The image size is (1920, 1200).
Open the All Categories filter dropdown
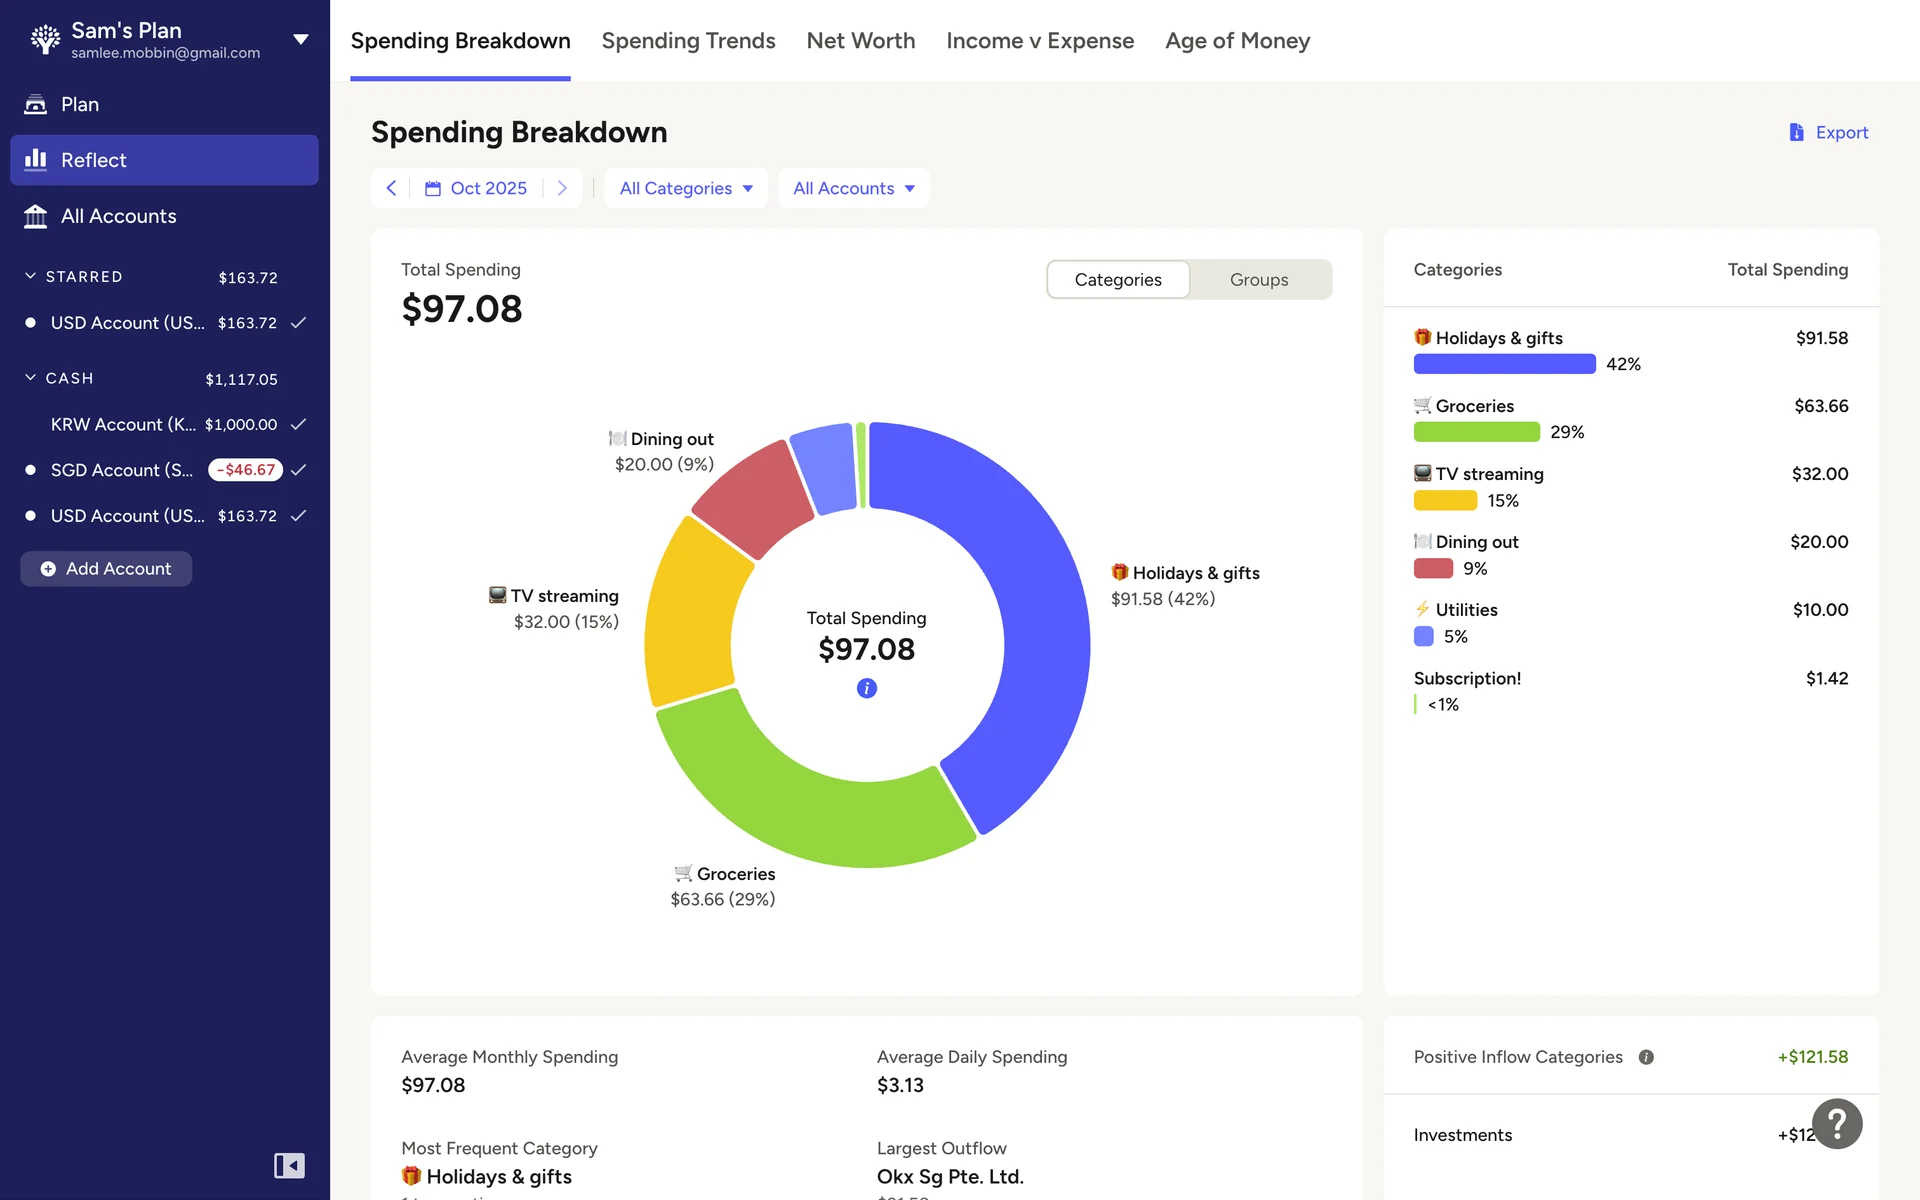point(686,188)
